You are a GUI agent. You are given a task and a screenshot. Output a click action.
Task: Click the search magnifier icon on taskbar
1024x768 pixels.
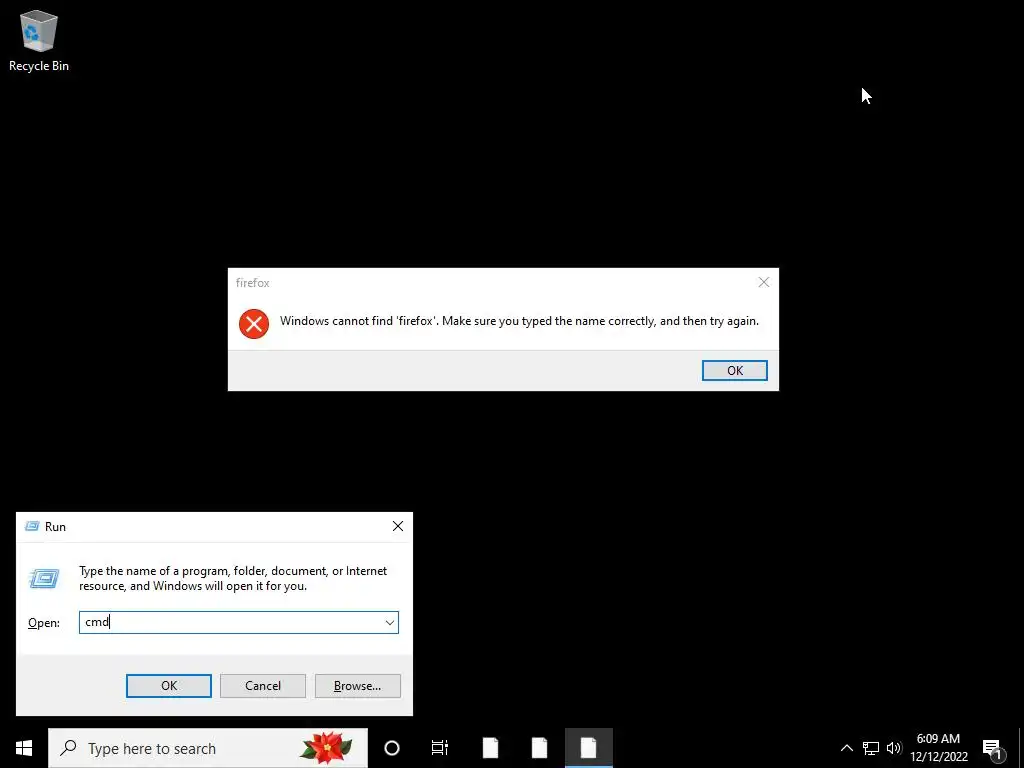(x=68, y=748)
